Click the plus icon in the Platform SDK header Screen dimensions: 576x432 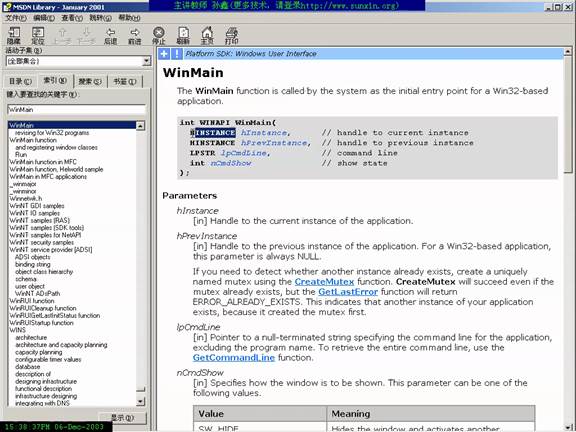point(164,54)
